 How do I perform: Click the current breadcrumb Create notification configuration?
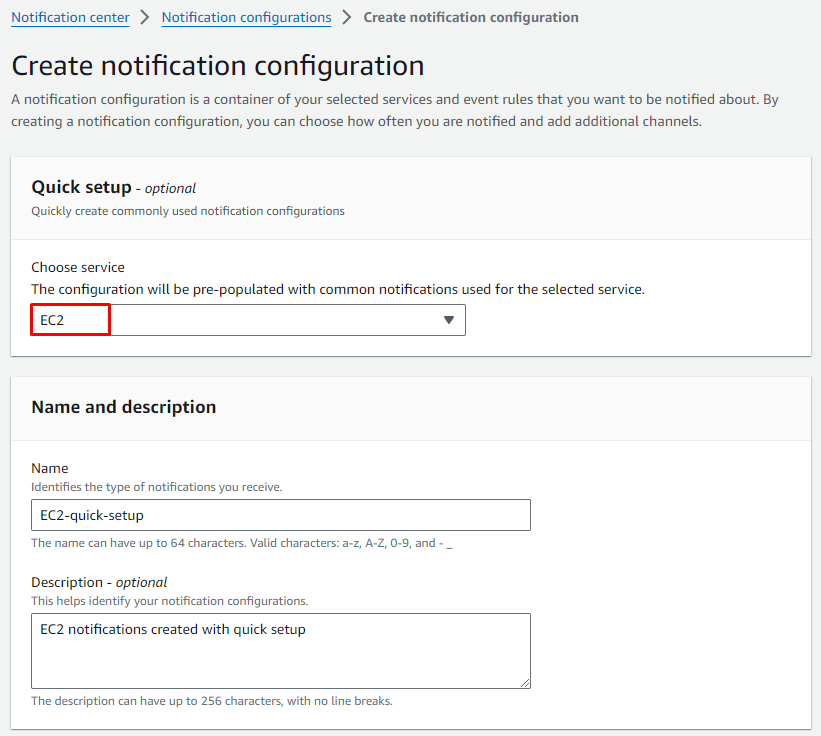click(x=470, y=17)
